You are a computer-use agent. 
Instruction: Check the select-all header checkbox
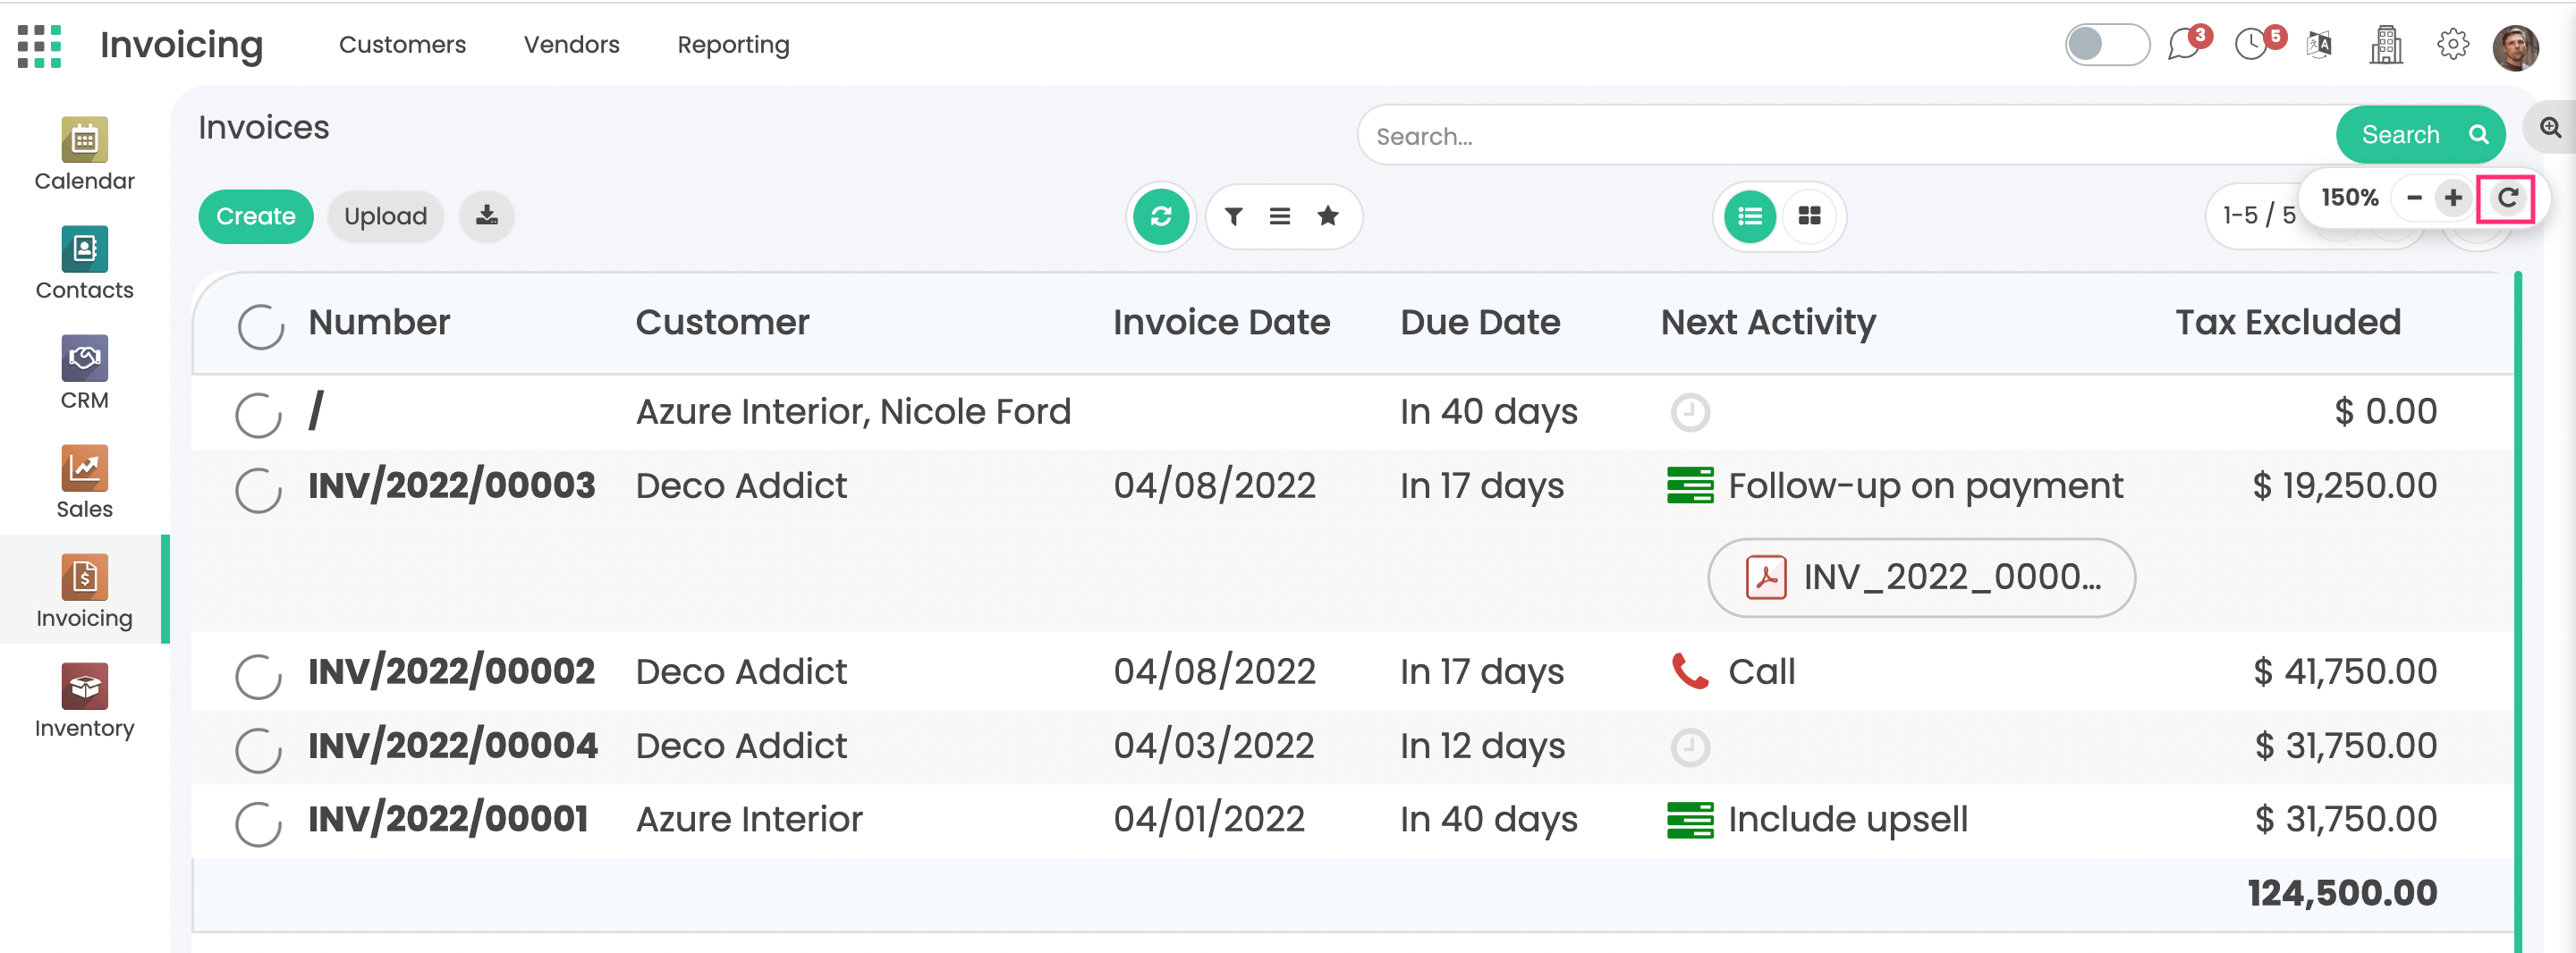[260, 326]
